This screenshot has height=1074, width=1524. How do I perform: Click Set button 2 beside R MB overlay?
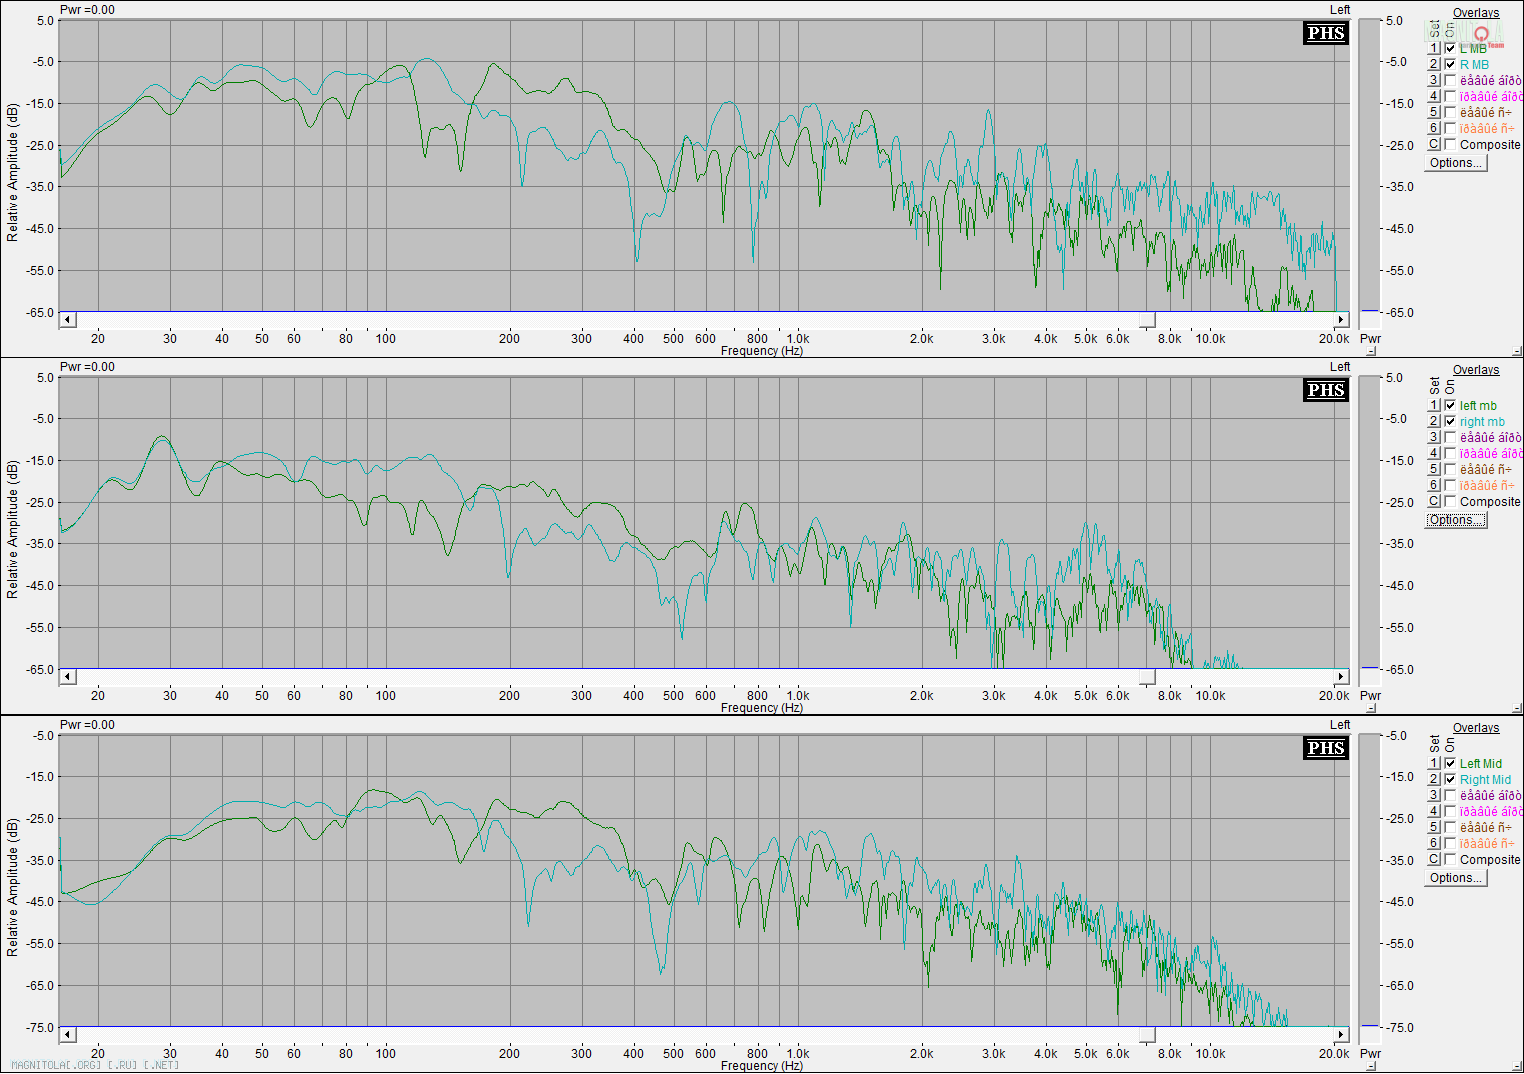[x=1434, y=64]
